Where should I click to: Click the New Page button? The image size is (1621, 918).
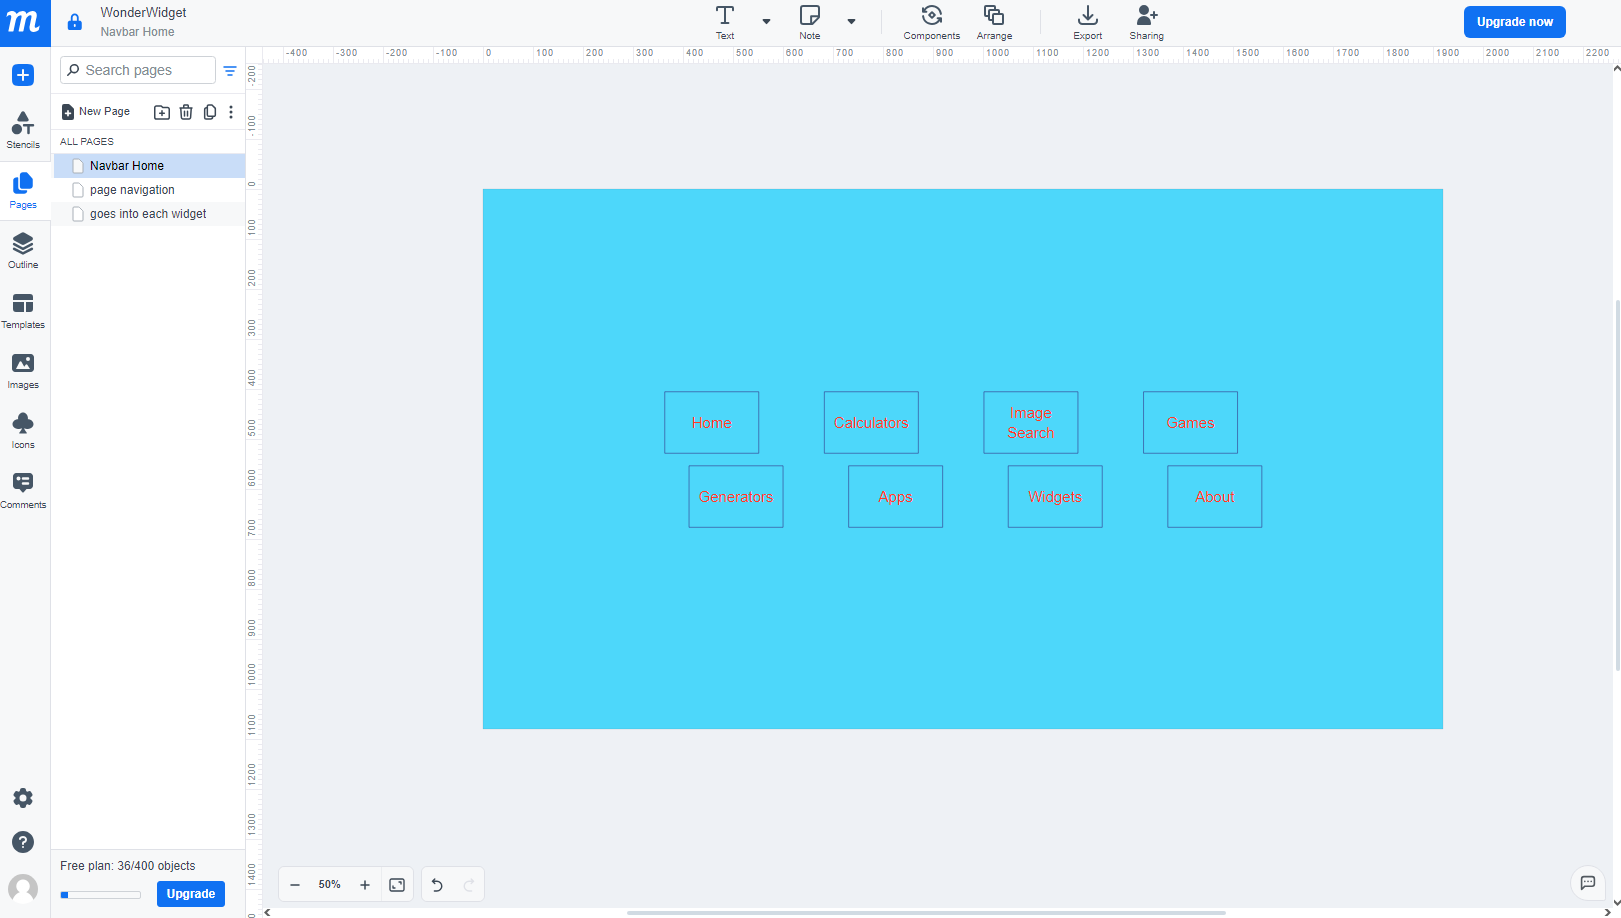pyautogui.click(x=96, y=112)
